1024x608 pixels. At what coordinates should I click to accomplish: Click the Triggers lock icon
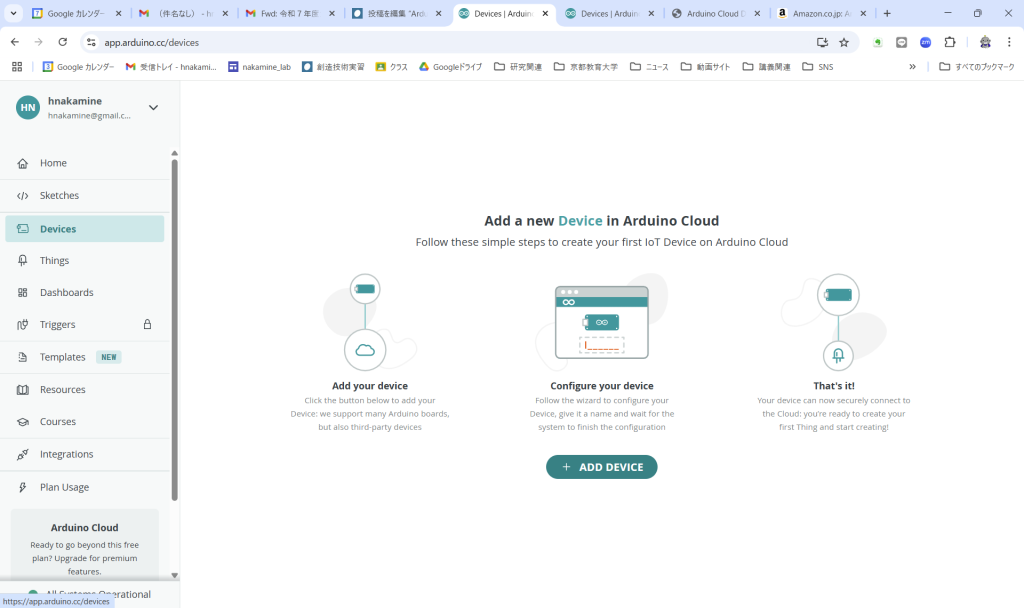147,325
